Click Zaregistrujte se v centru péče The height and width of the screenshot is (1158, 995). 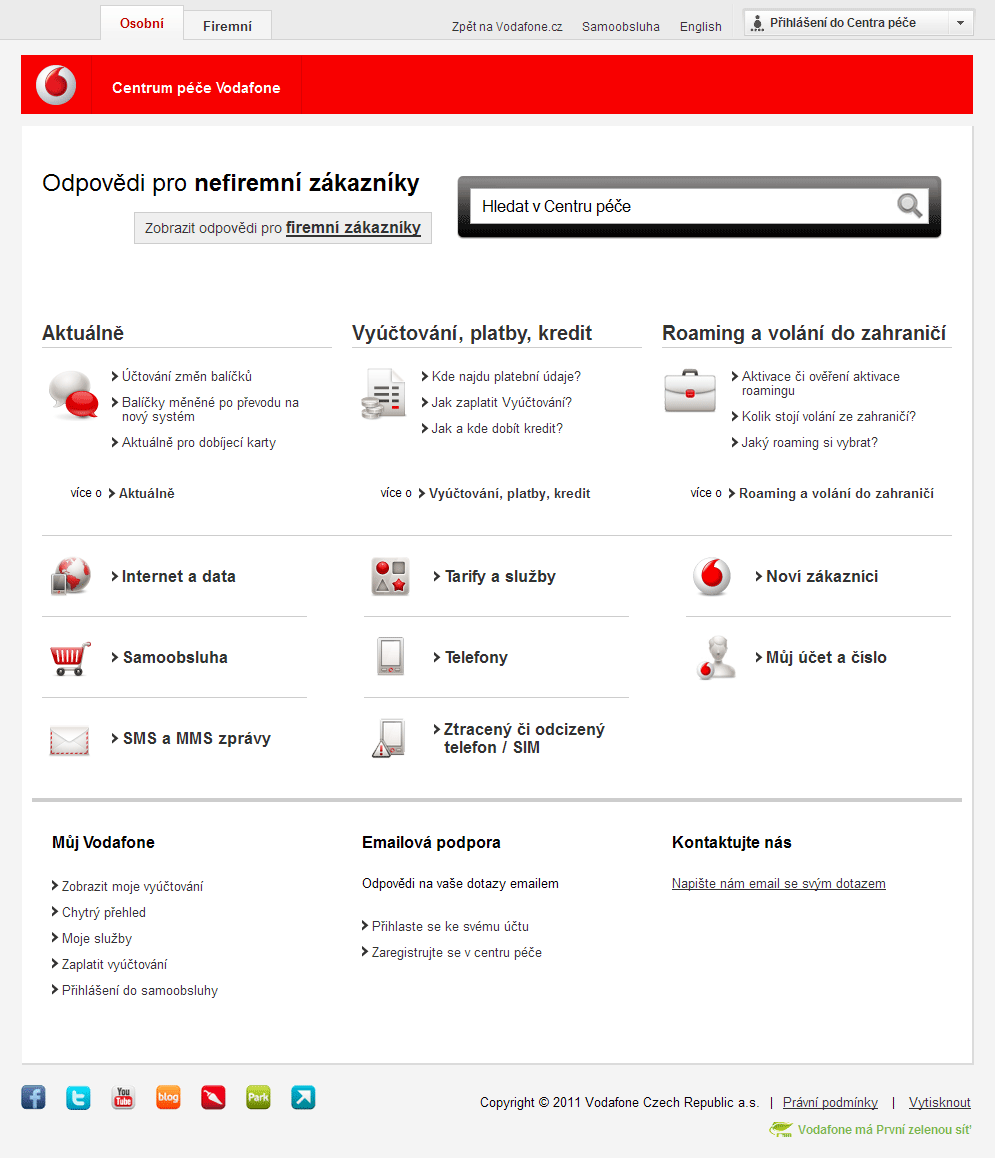(x=457, y=952)
